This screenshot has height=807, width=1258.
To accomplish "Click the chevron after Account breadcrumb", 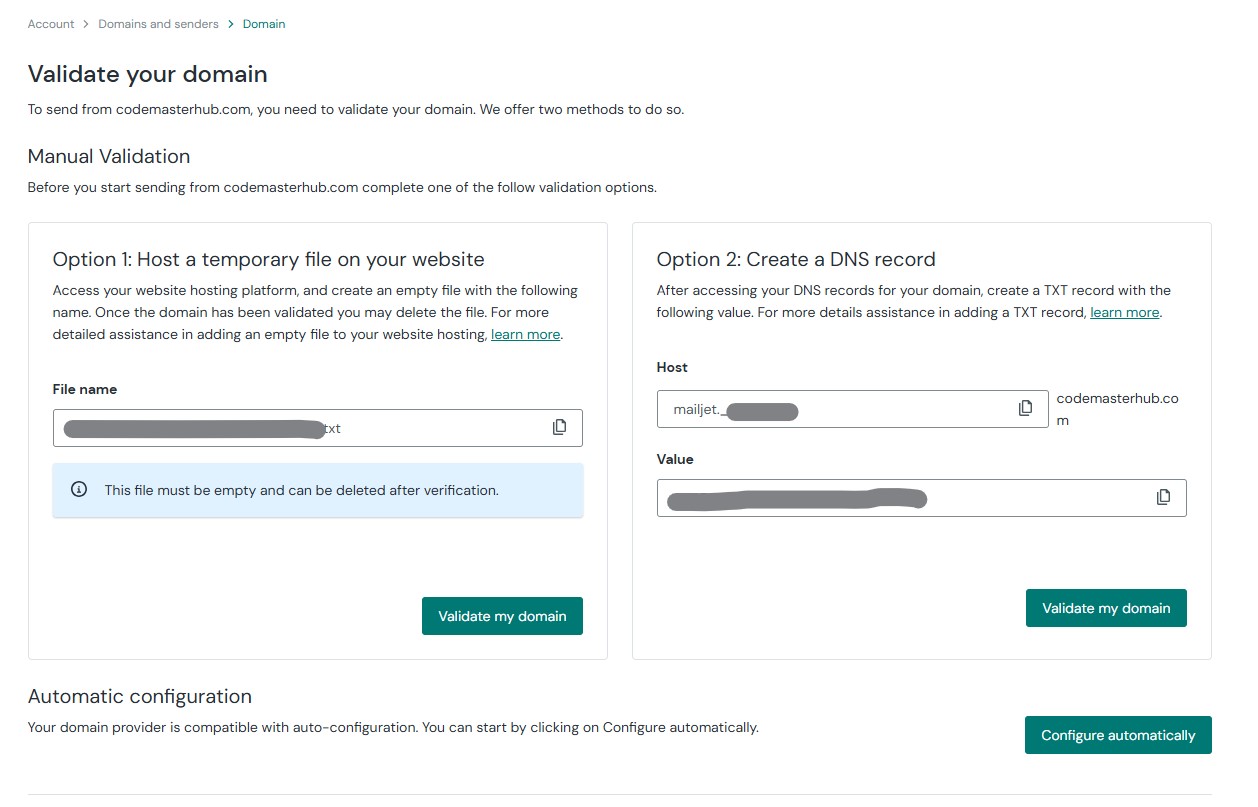I will (x=87, y=24).
